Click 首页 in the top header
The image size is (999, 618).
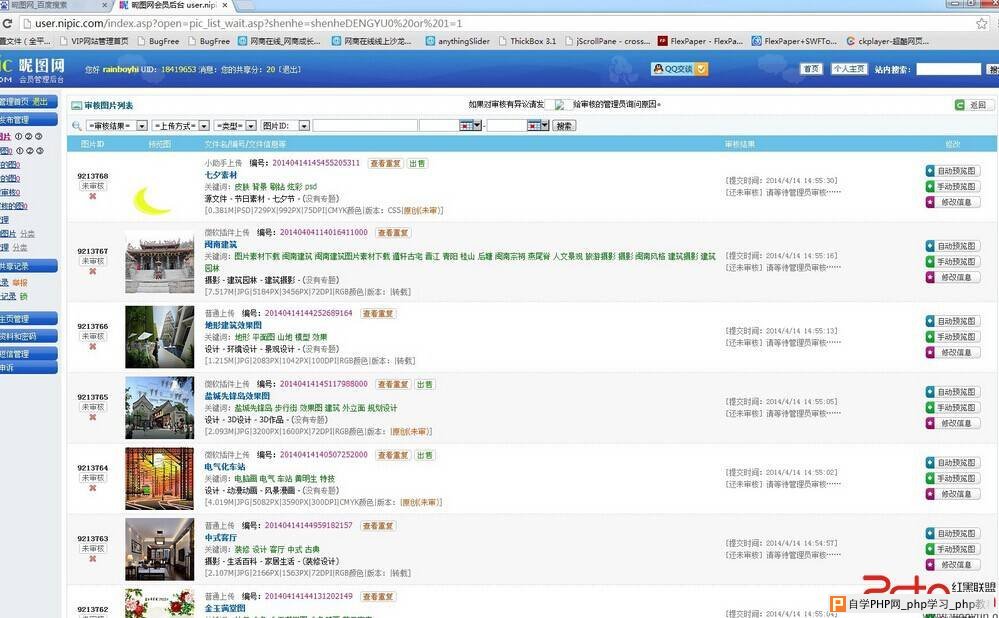coord(811,69)
